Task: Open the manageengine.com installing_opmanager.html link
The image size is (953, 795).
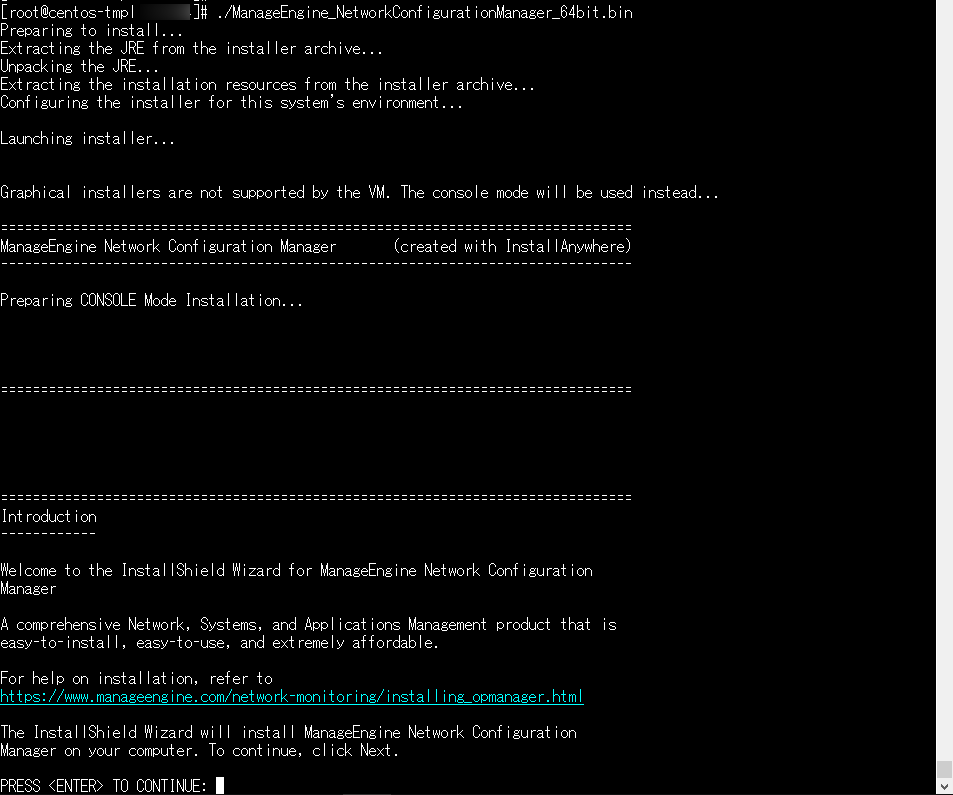Action: coord(292,697)
